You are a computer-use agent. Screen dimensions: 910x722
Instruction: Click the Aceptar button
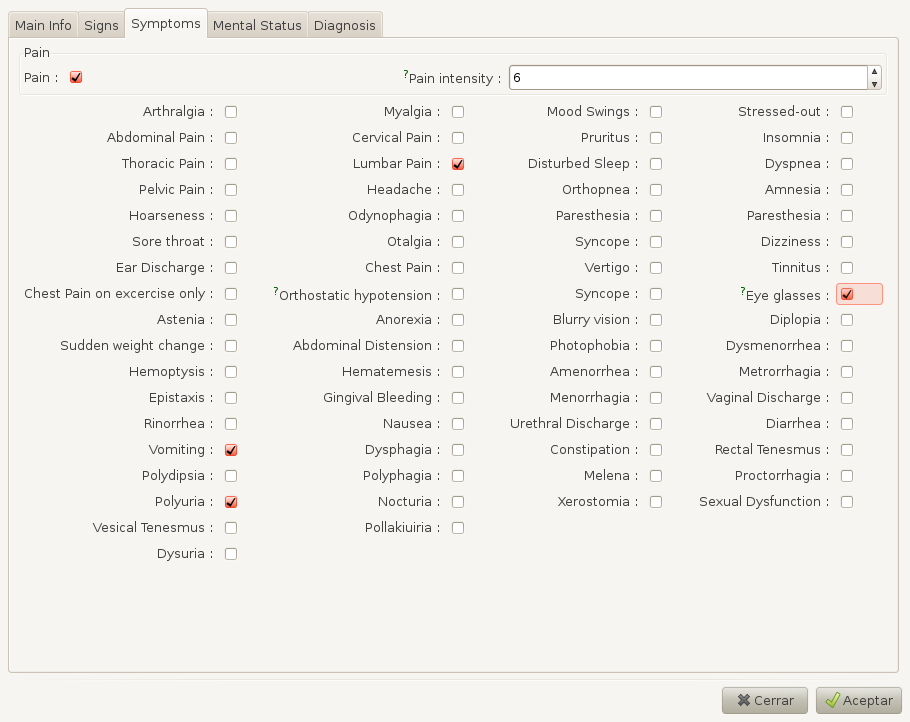click(859, 701)
